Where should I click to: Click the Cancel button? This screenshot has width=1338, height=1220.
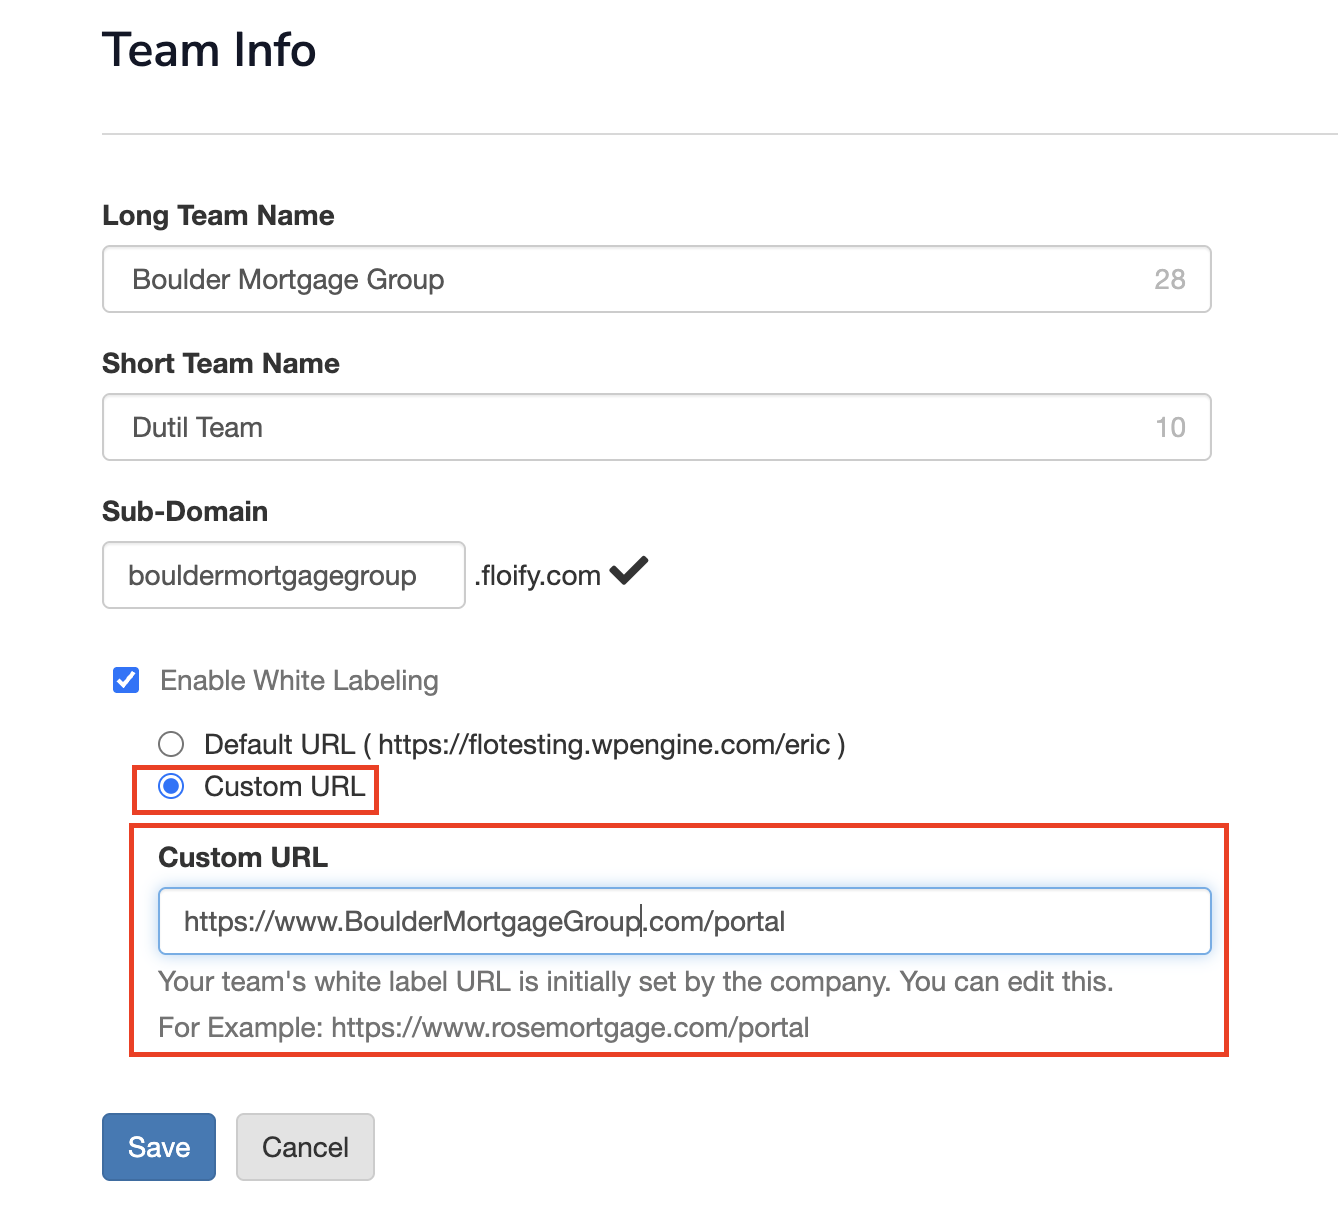(305, 1147)
